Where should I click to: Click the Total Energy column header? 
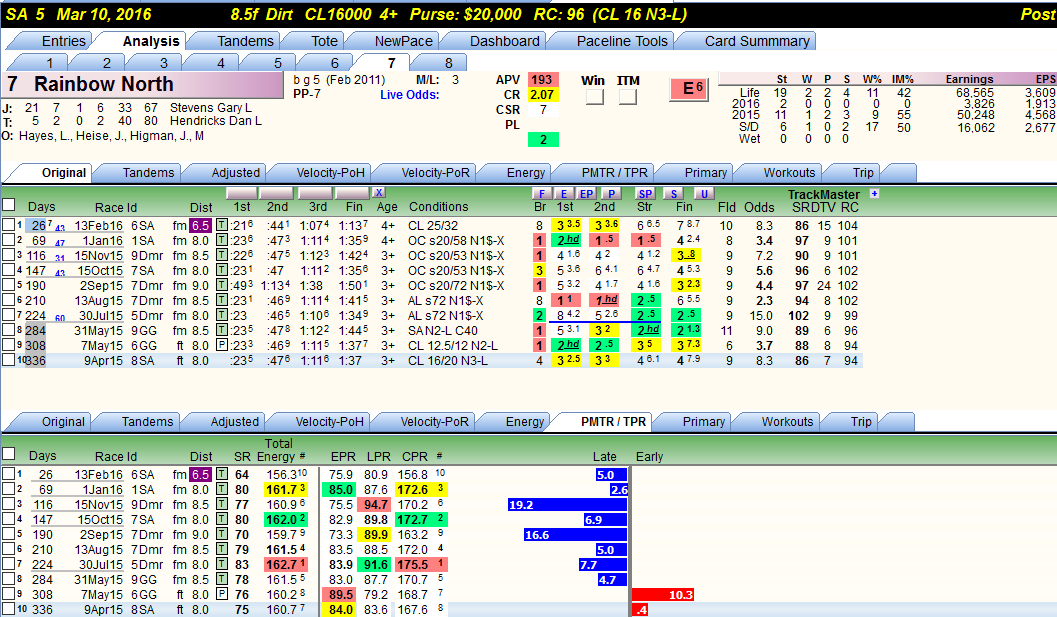click(278, 450)
